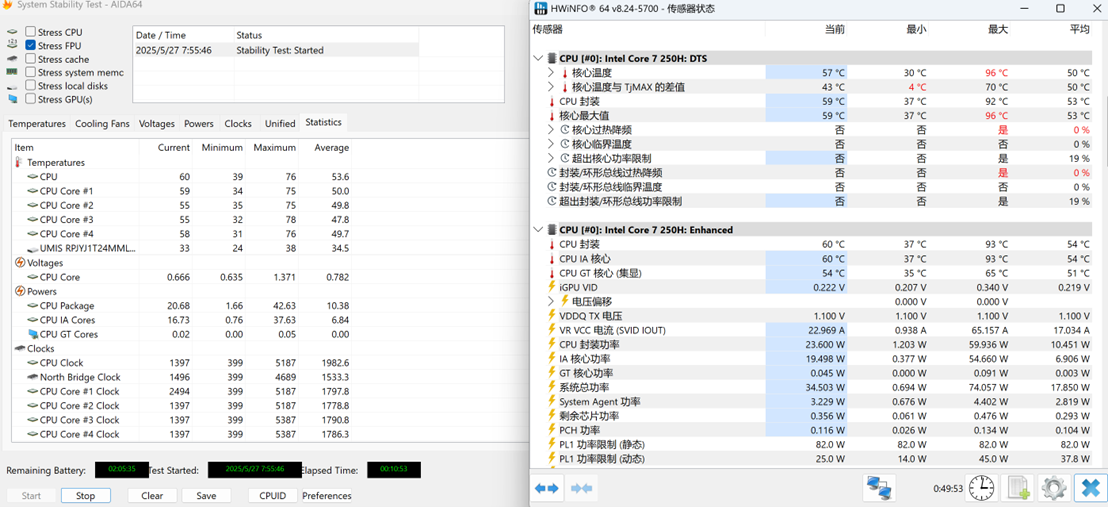The image size is (1108, 507).
Task: Enable the Stress system memory checkbox
Action: 30,72
